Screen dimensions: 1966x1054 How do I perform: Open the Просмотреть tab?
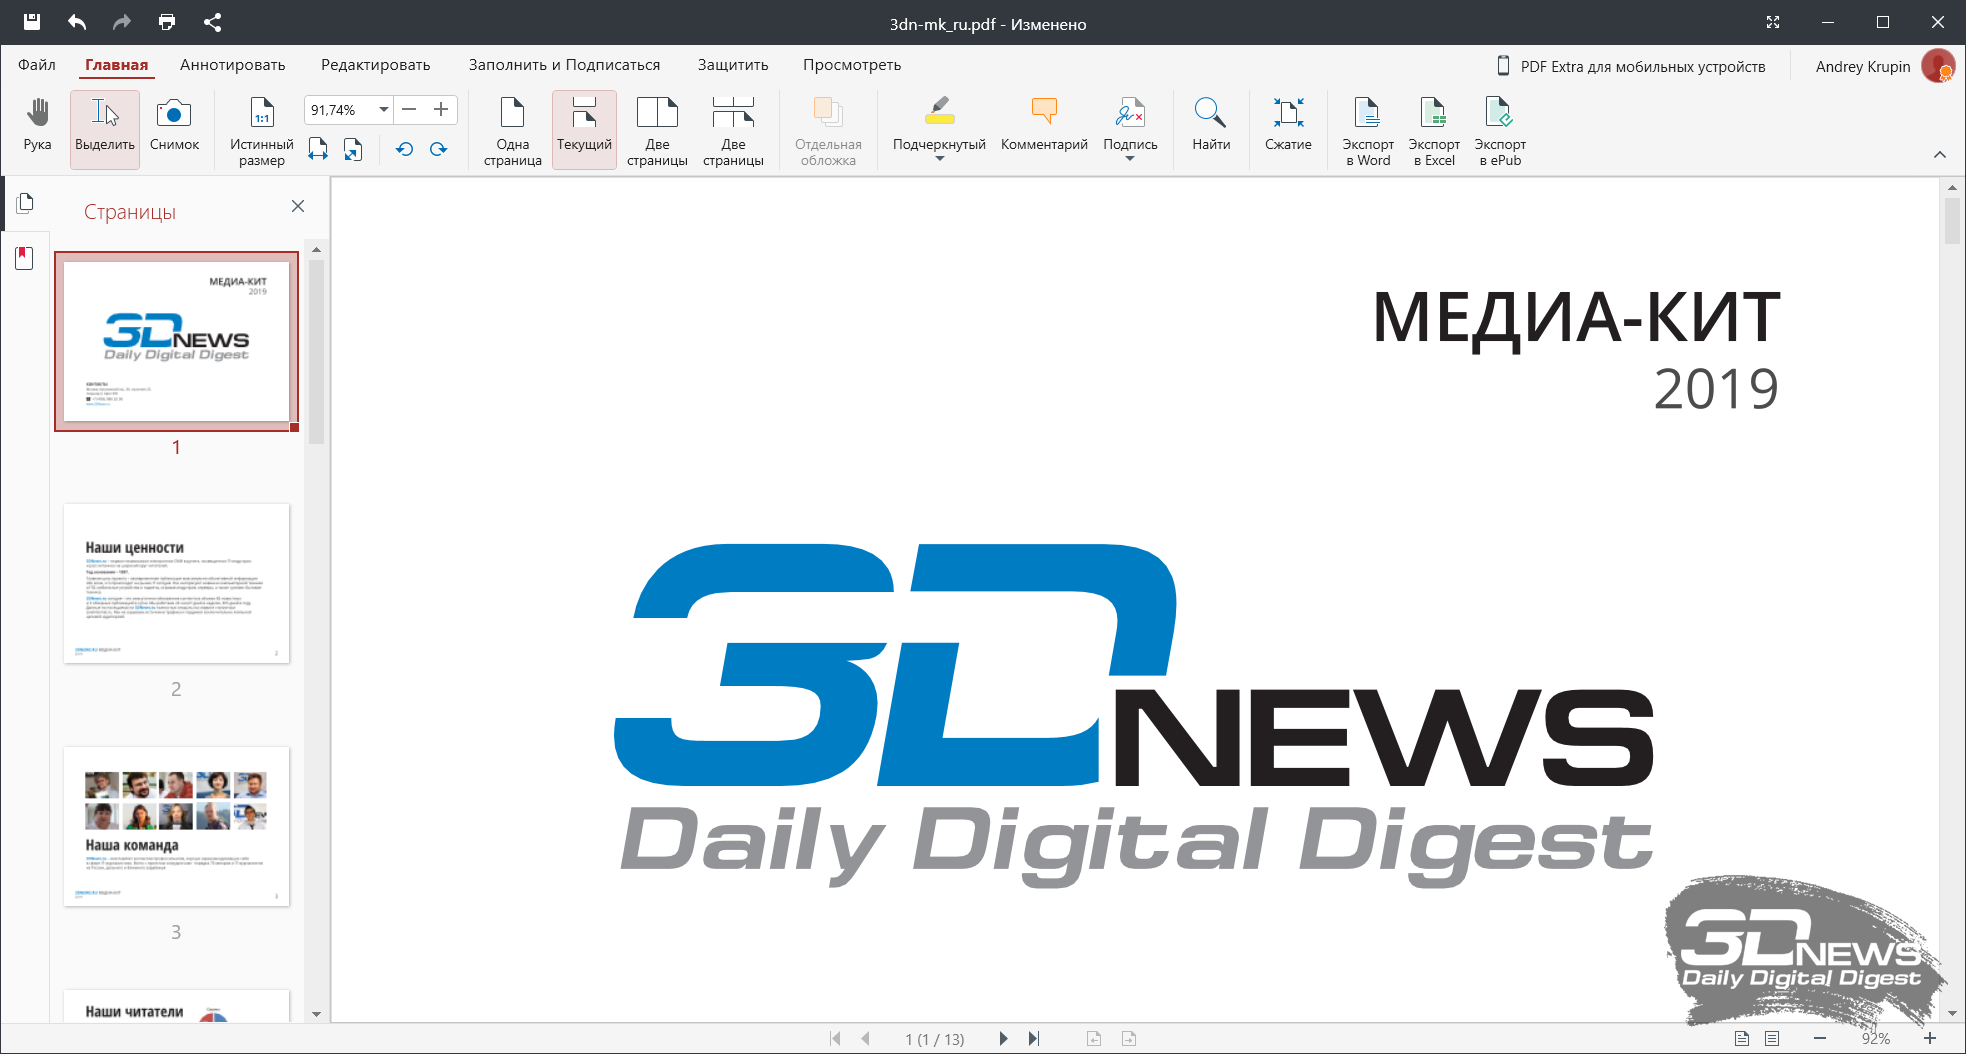pyautogui.click(x=852, y=65)
